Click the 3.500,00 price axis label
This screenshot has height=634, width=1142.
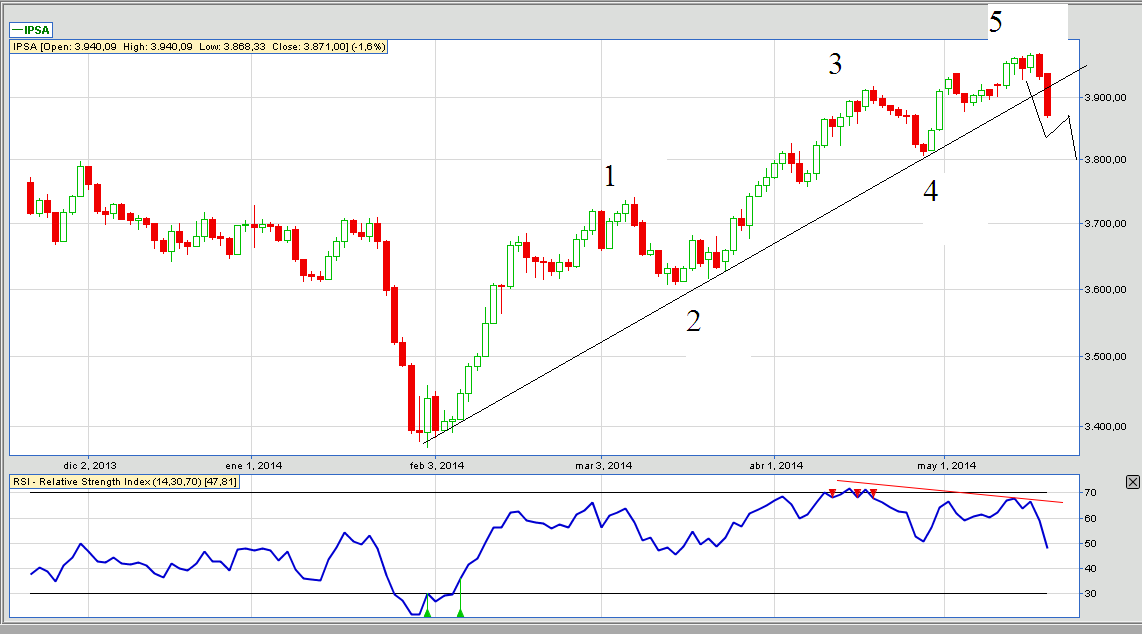coord(1105,357)
